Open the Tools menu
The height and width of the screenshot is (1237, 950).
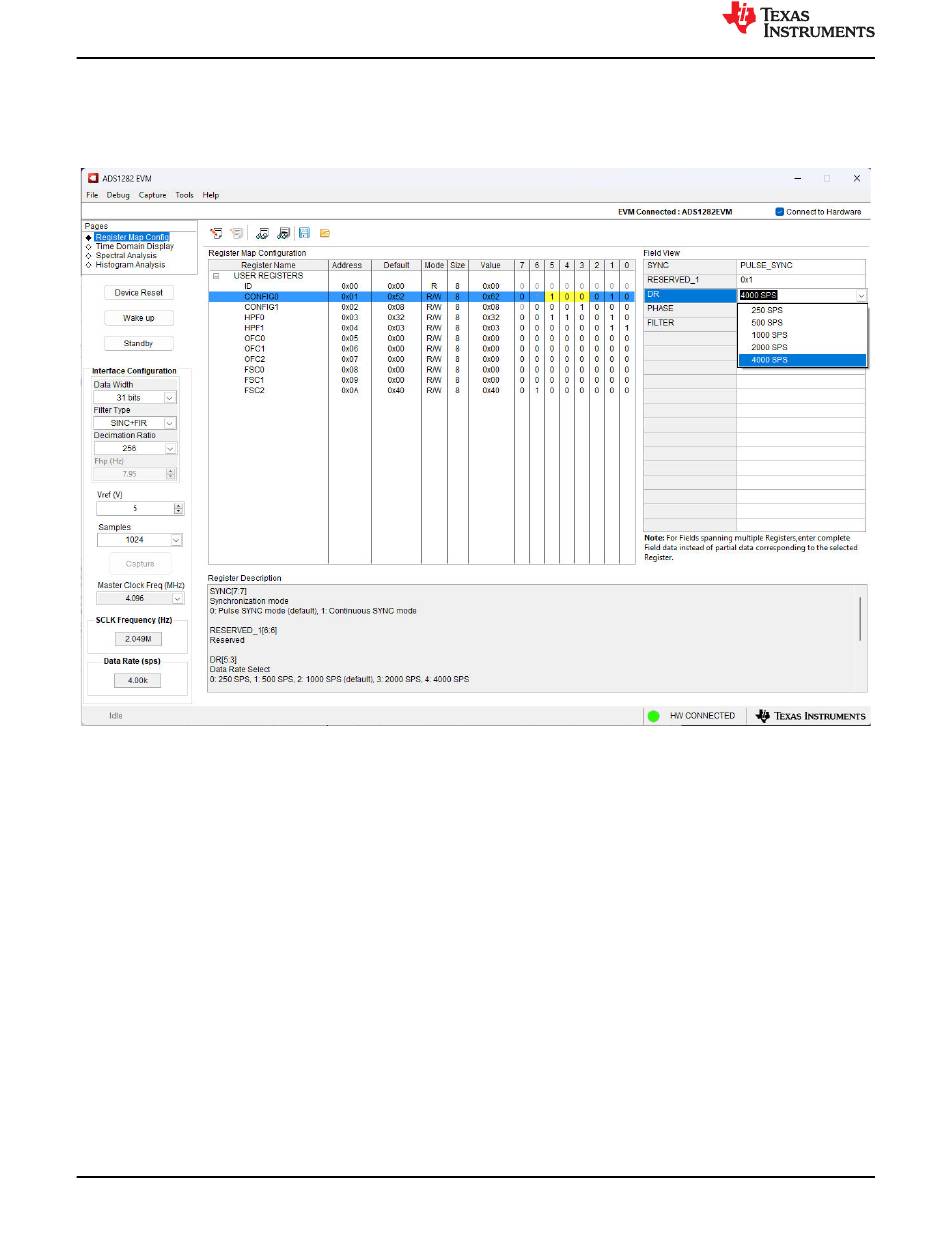184,195
